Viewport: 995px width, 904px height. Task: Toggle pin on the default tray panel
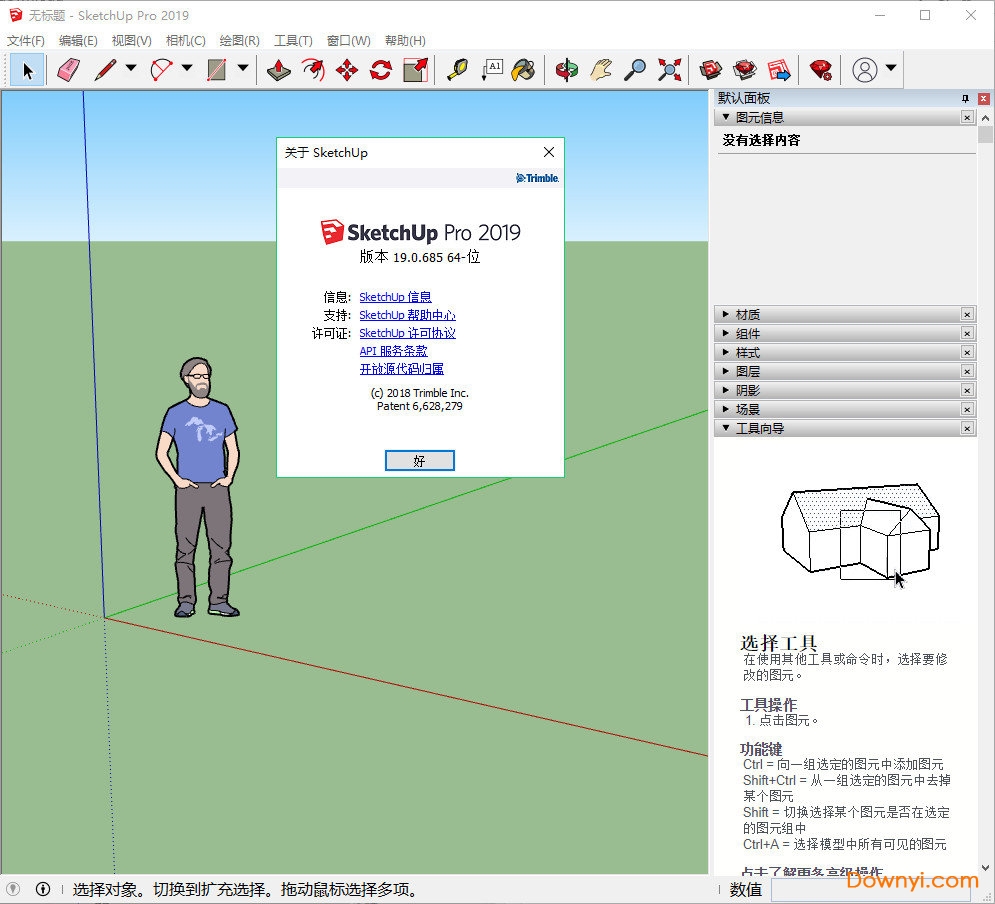pos(965,98)
